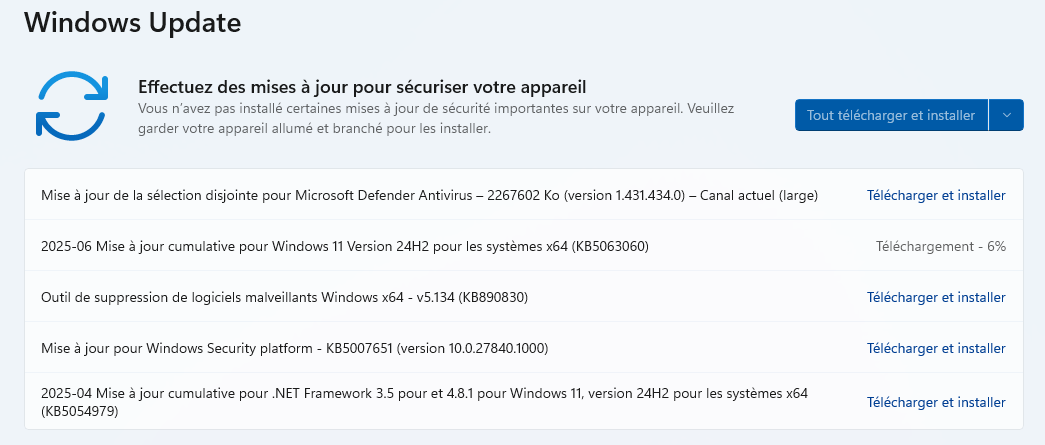This screenshot has height=445, width=1045.
Task: Click the Téléchargement - 6% progress status
Action: pos(940,246)
